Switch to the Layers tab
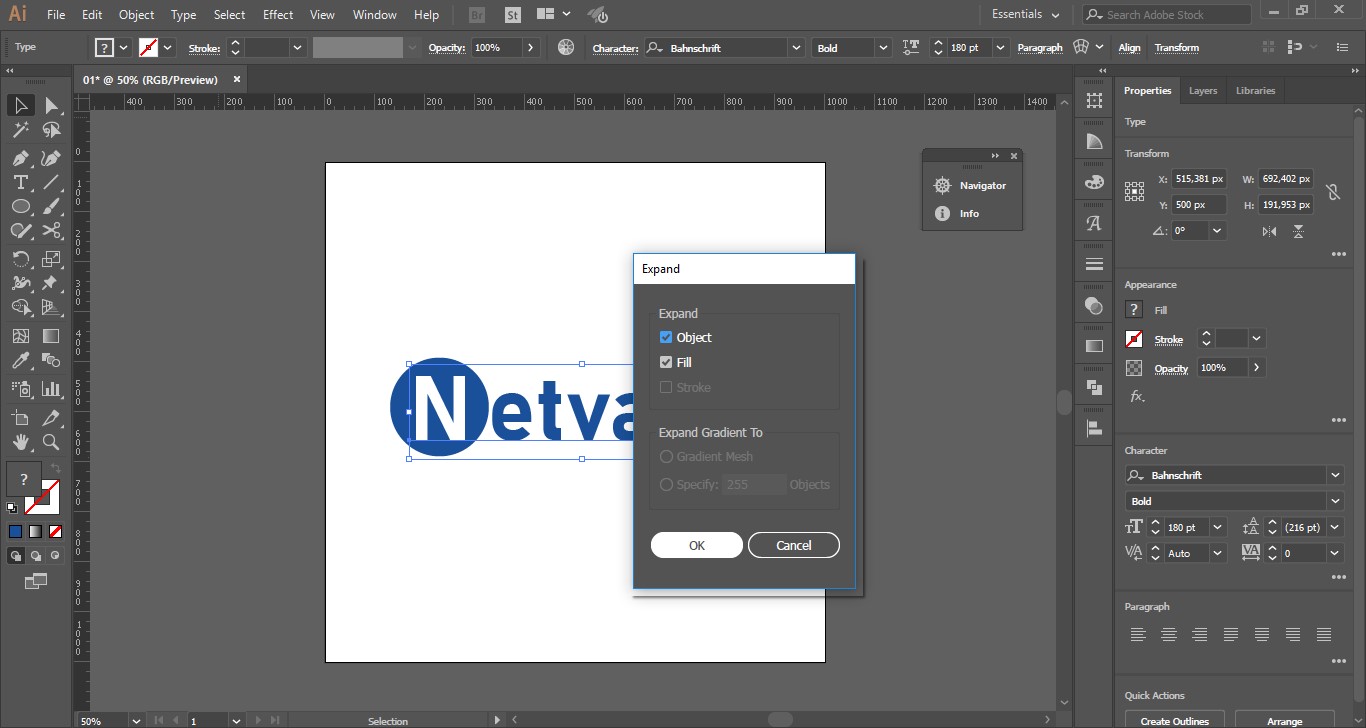 point(1202,91)
